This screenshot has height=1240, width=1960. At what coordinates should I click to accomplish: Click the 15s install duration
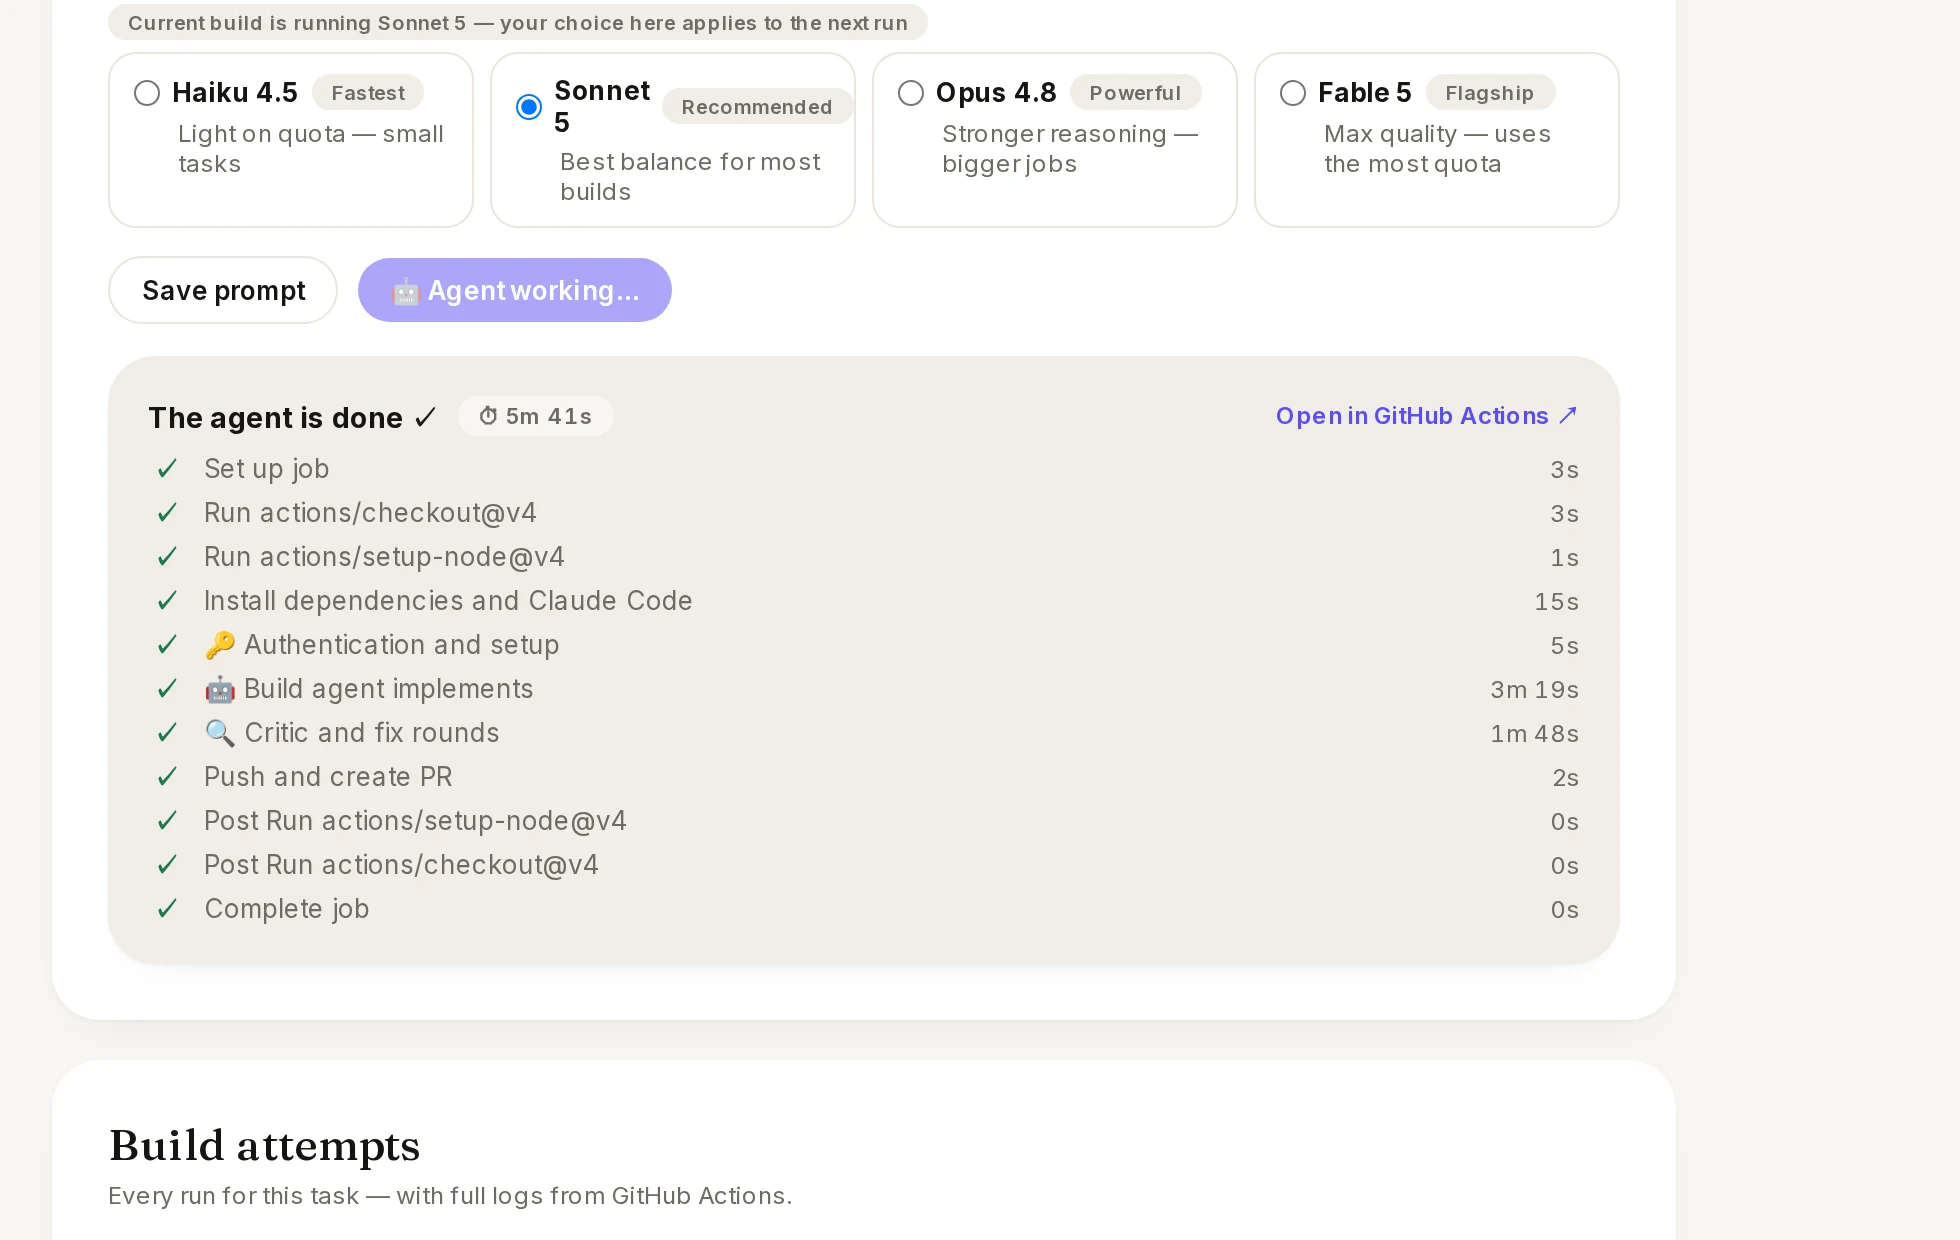pos(1556,602)
